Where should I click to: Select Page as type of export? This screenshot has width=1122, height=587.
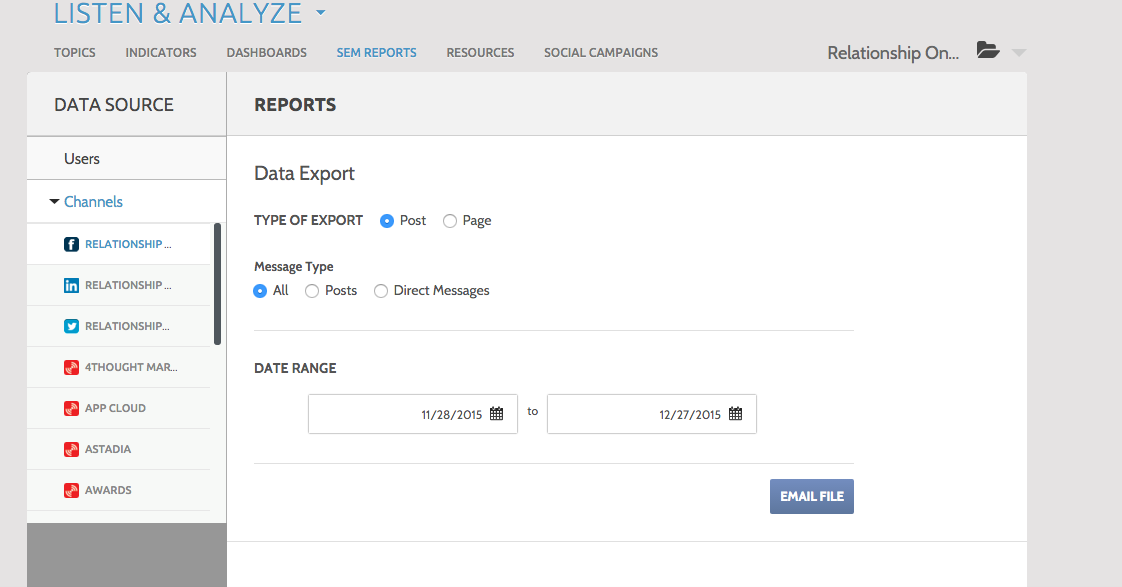[450, 221]
